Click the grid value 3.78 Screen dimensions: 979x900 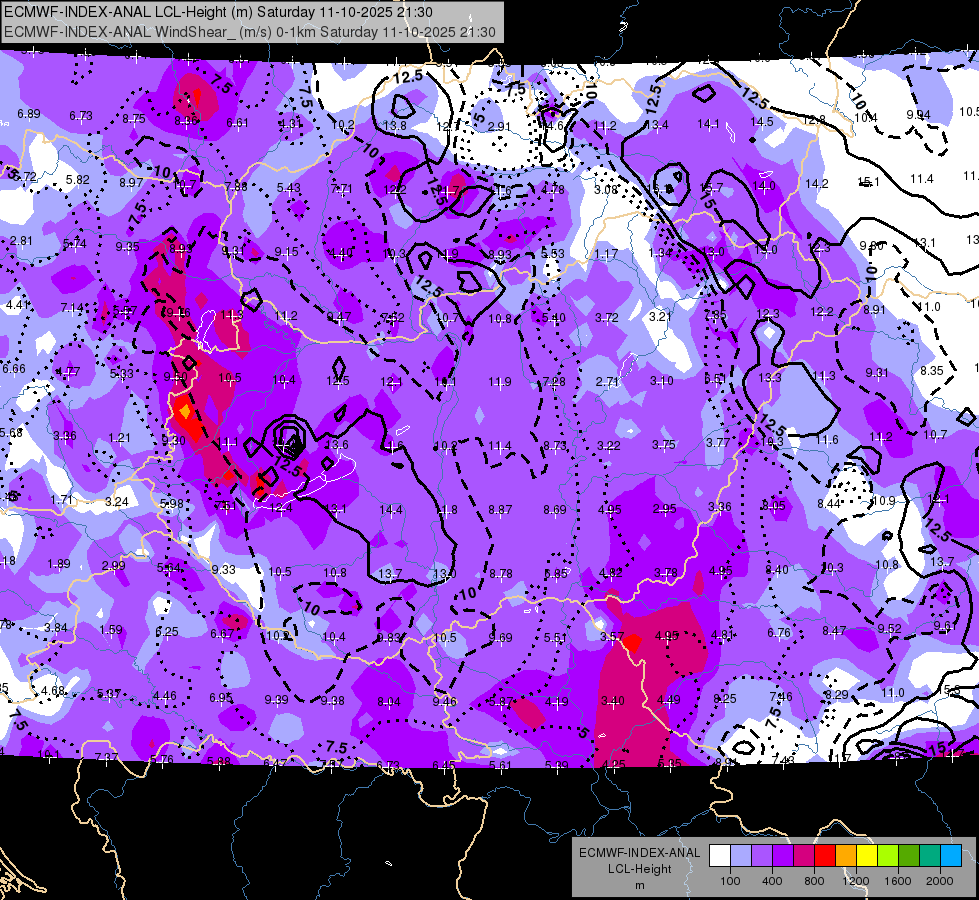[x=666, y=572]
